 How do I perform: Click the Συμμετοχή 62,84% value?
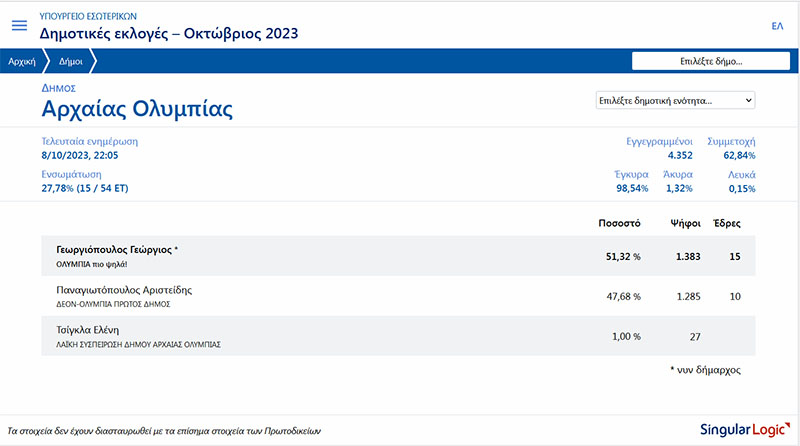pos(739,156)
